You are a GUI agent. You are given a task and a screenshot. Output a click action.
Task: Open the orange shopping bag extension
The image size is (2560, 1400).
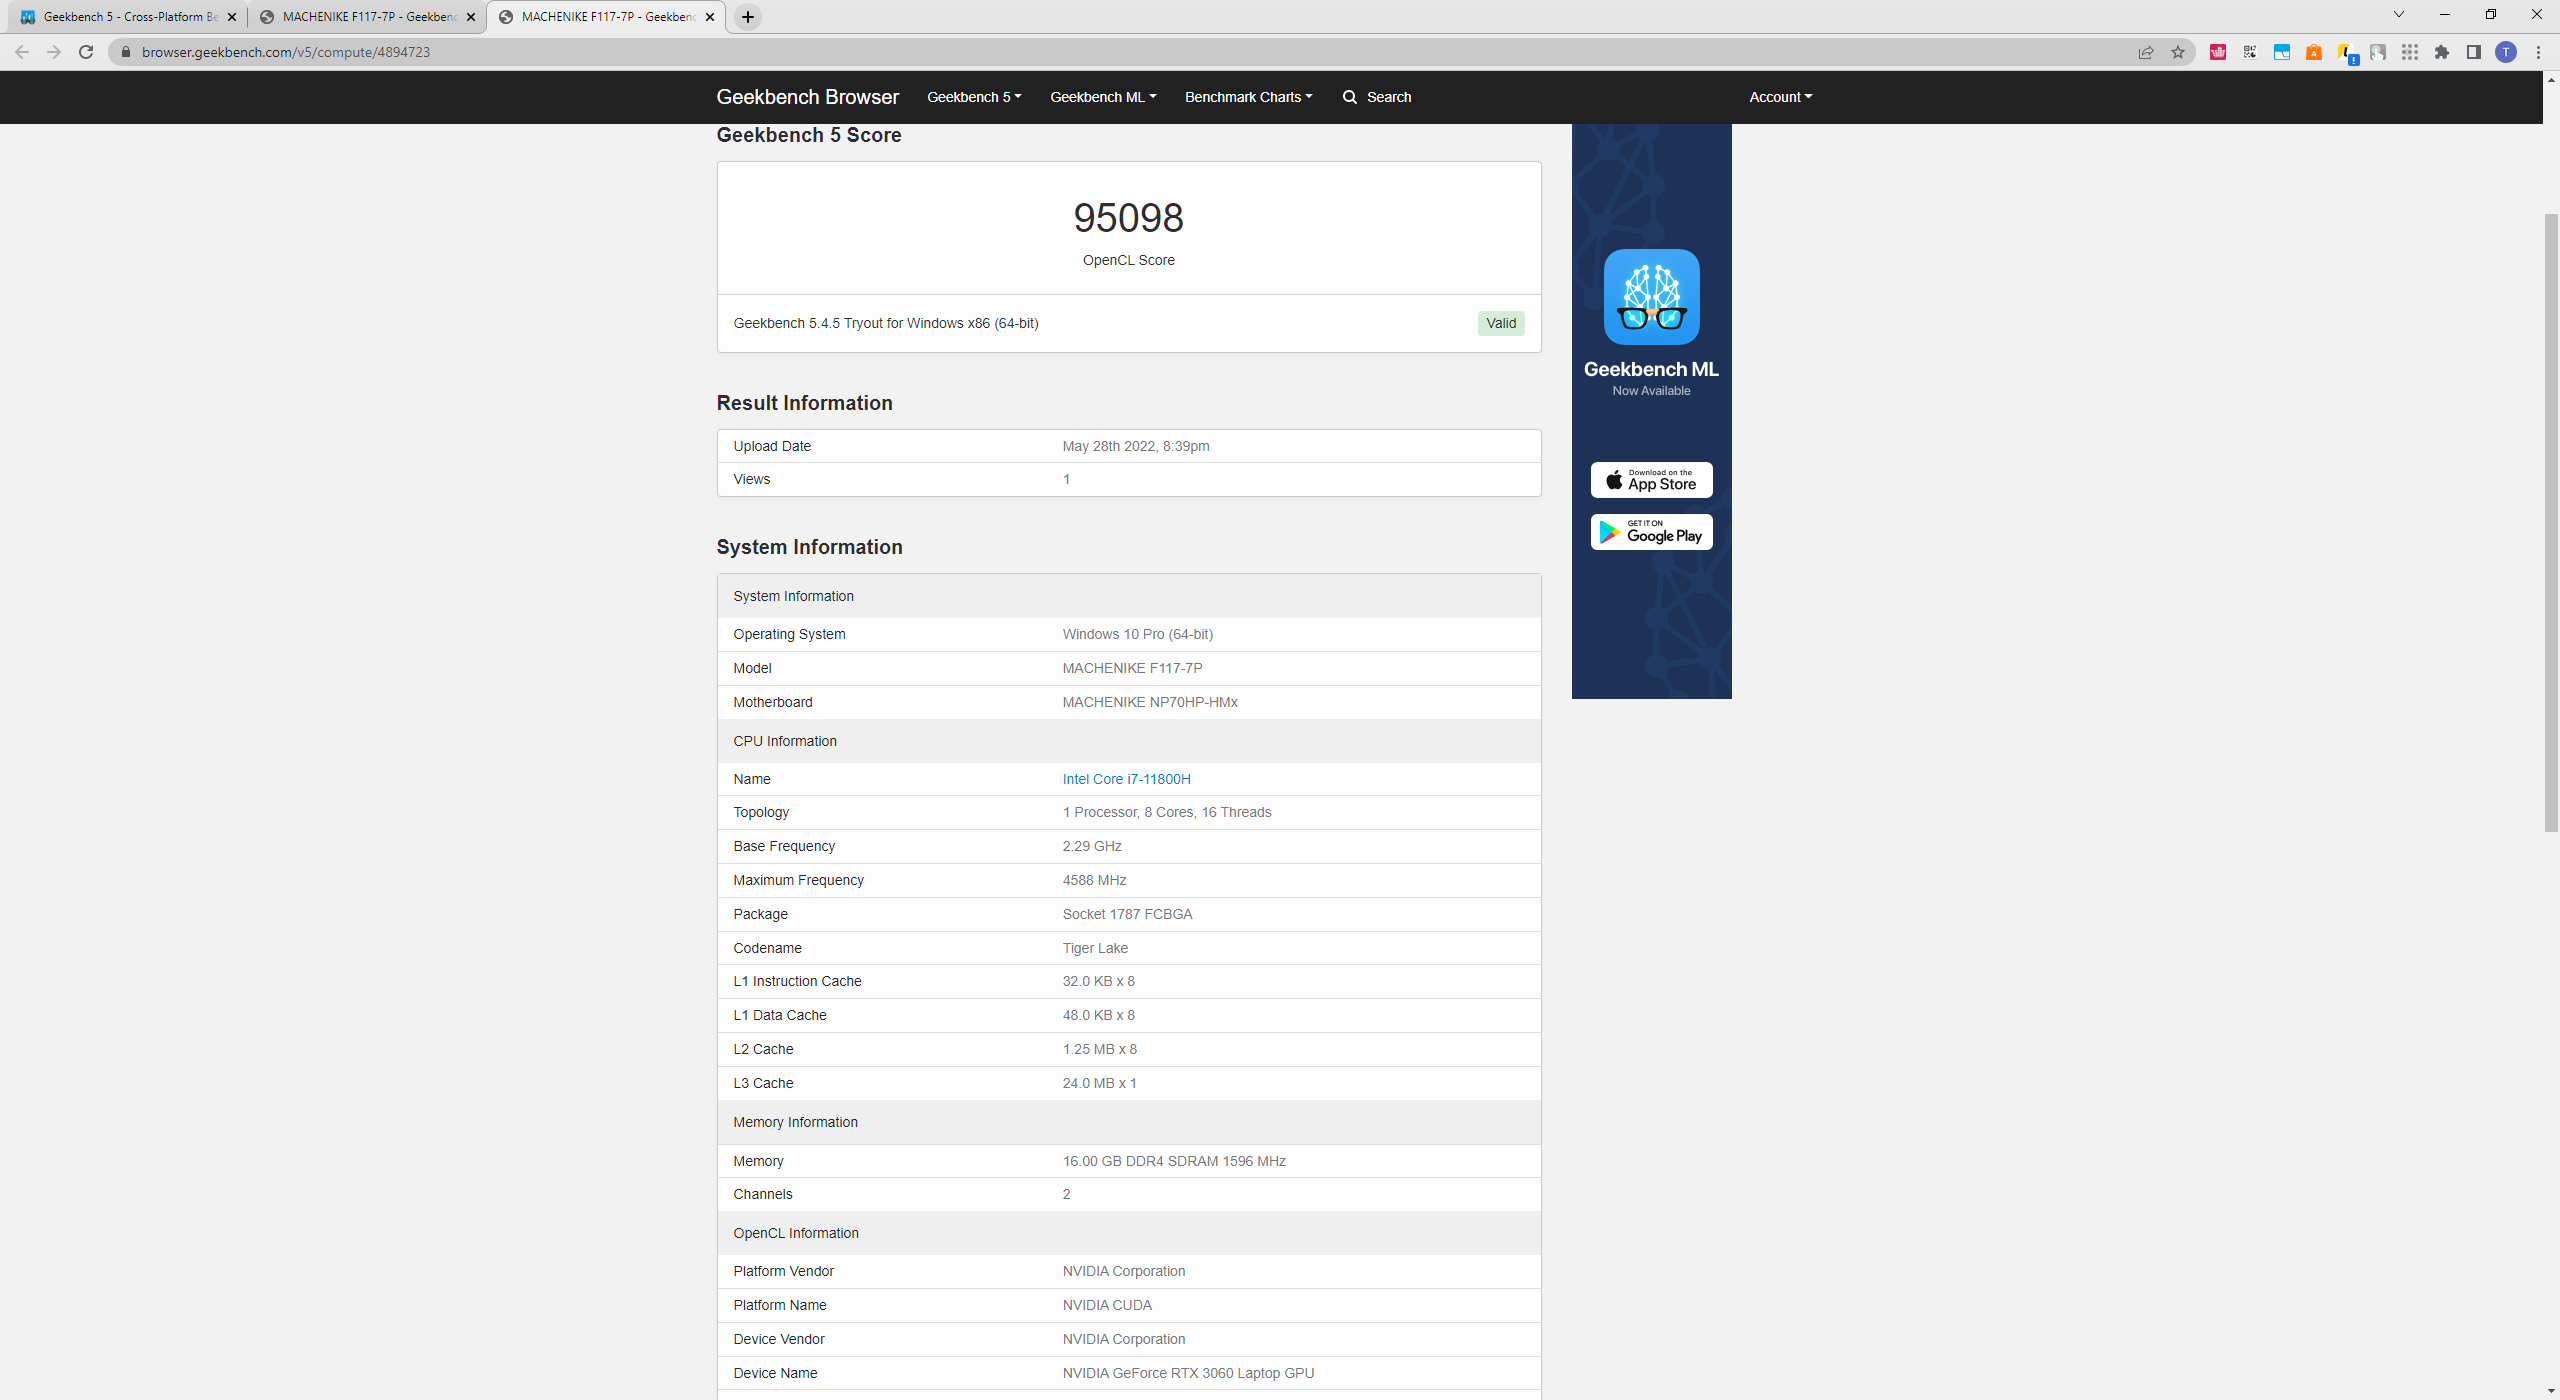pyautogui.click(x=2314, y=52)
